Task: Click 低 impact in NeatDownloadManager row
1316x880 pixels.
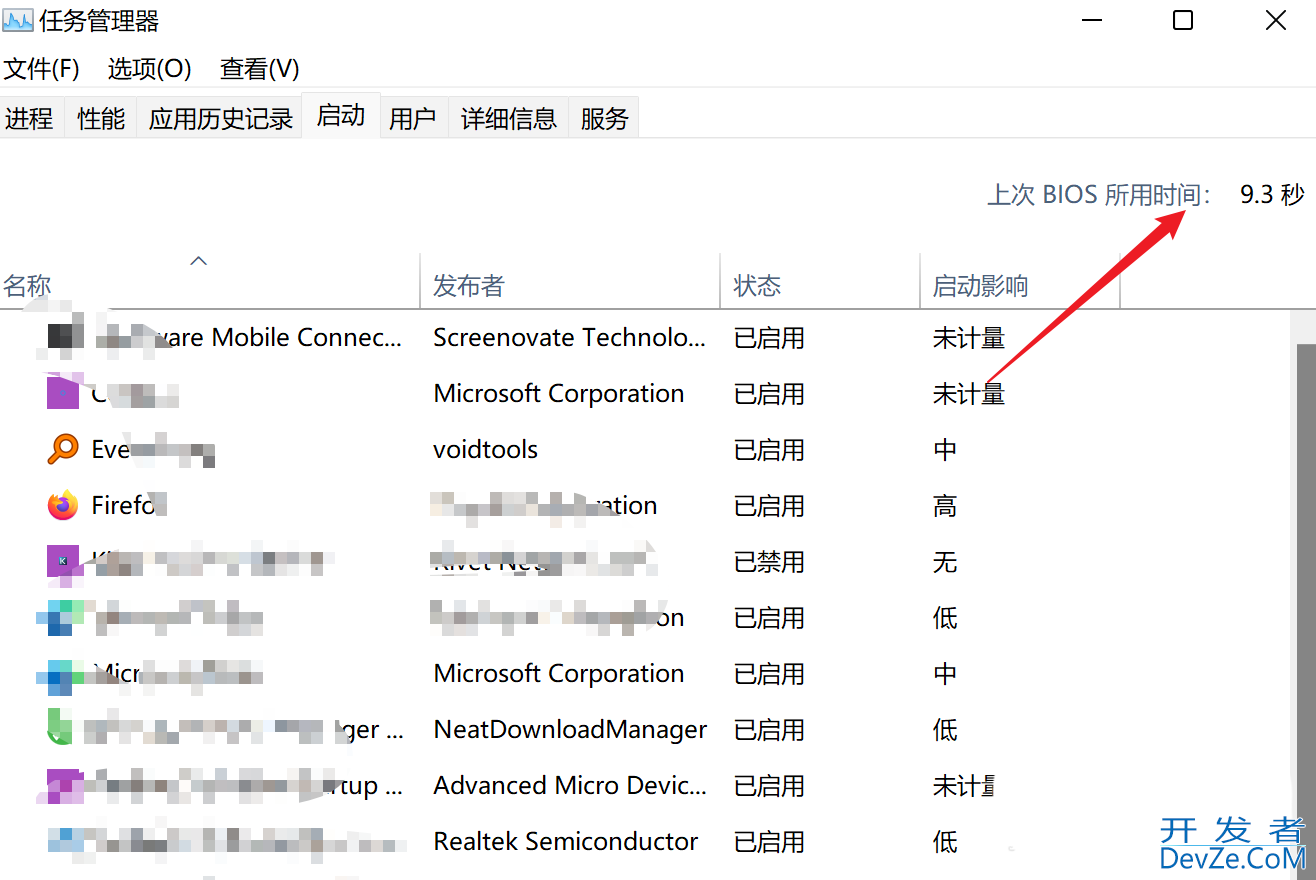Action: pos(945,730)
